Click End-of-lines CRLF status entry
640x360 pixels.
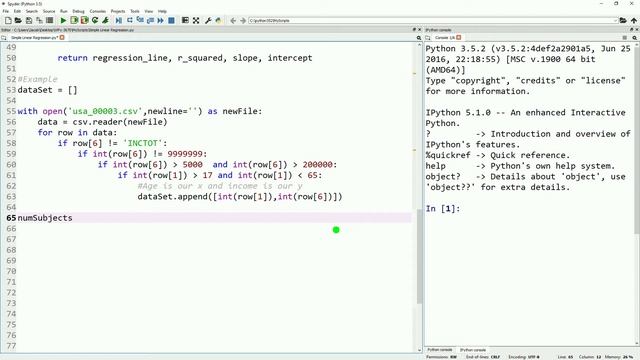(x=483, y=357)
